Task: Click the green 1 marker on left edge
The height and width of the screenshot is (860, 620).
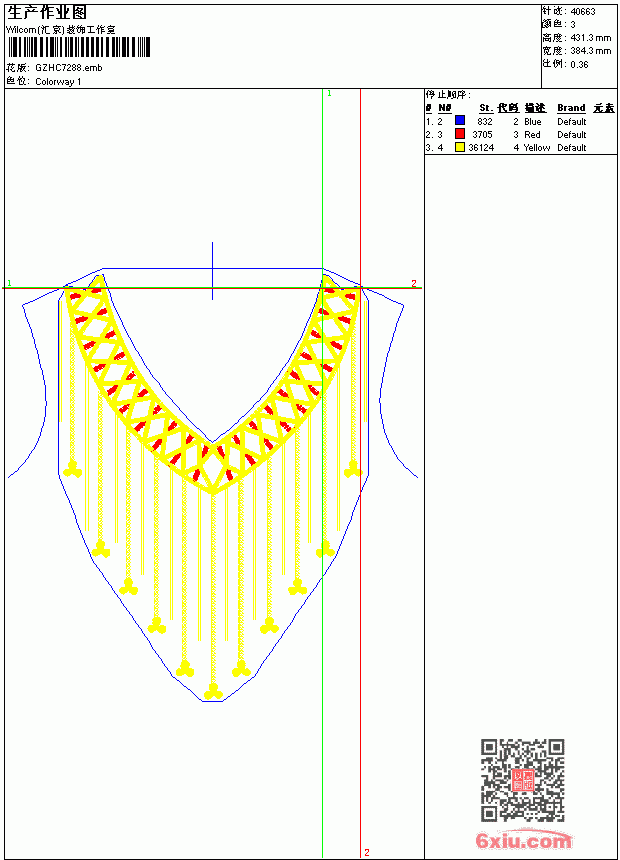Action: click(x=9, y=283)
